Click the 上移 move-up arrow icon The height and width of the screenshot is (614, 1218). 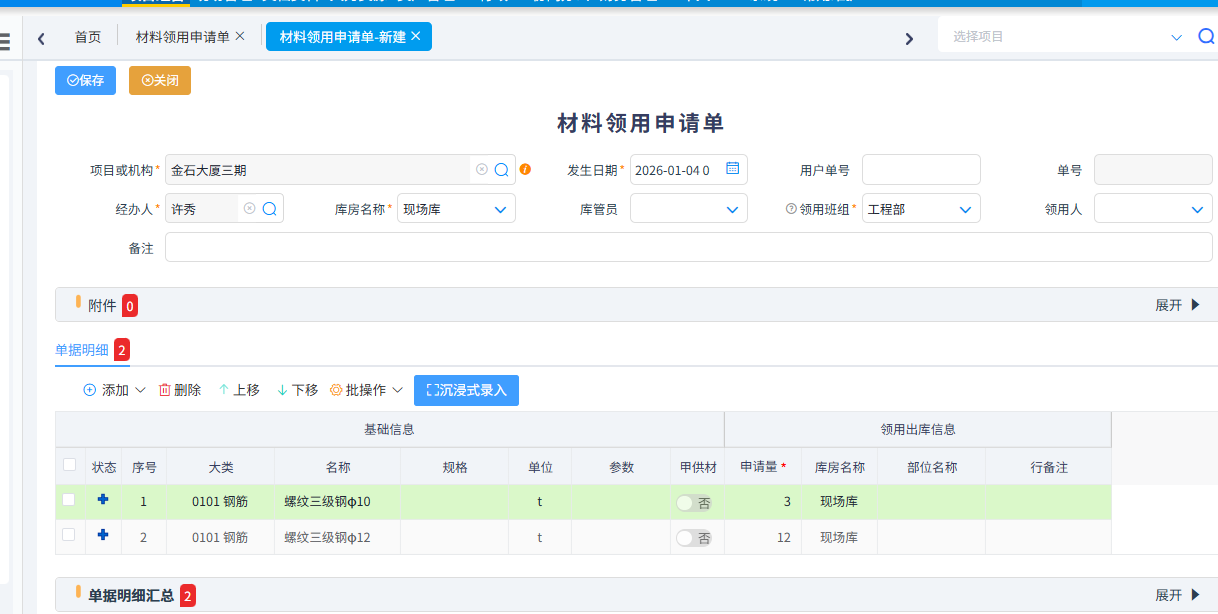[227, 390]
